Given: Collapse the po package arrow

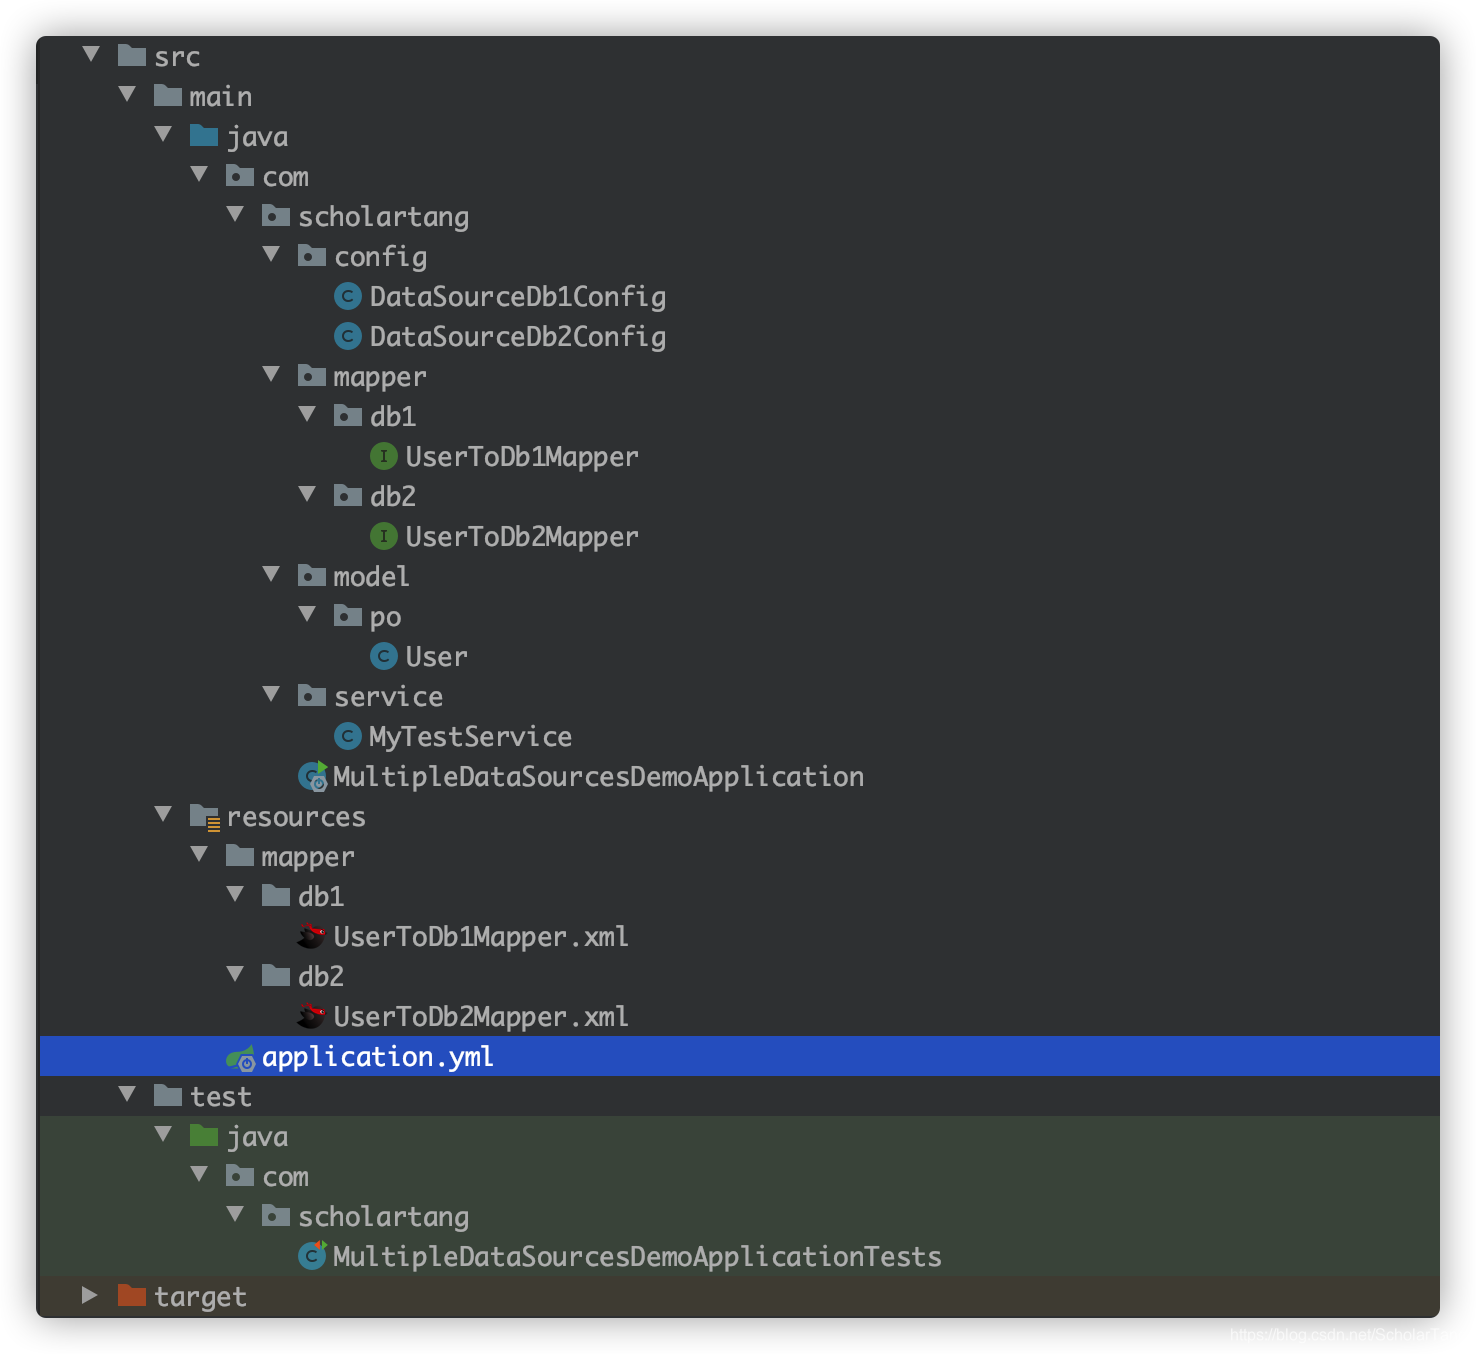Looking at the screenshot, I should tap(307, 615).
